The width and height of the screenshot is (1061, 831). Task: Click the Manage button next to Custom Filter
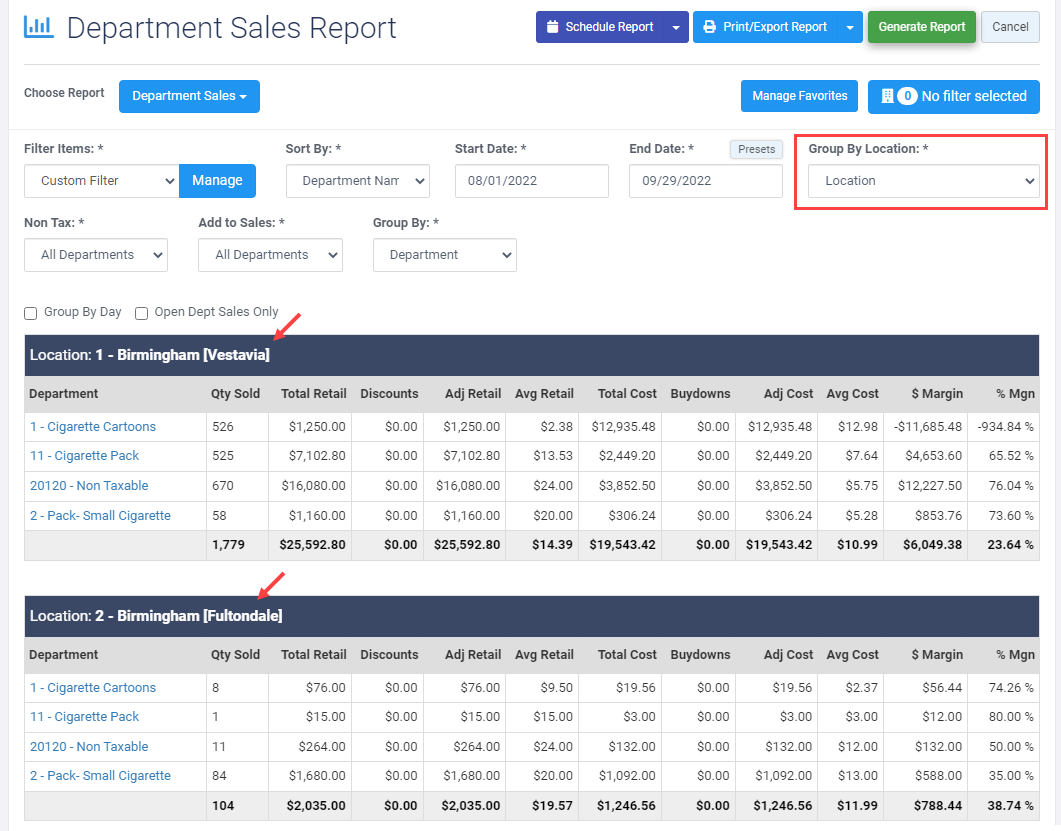[x=217, y=180]
